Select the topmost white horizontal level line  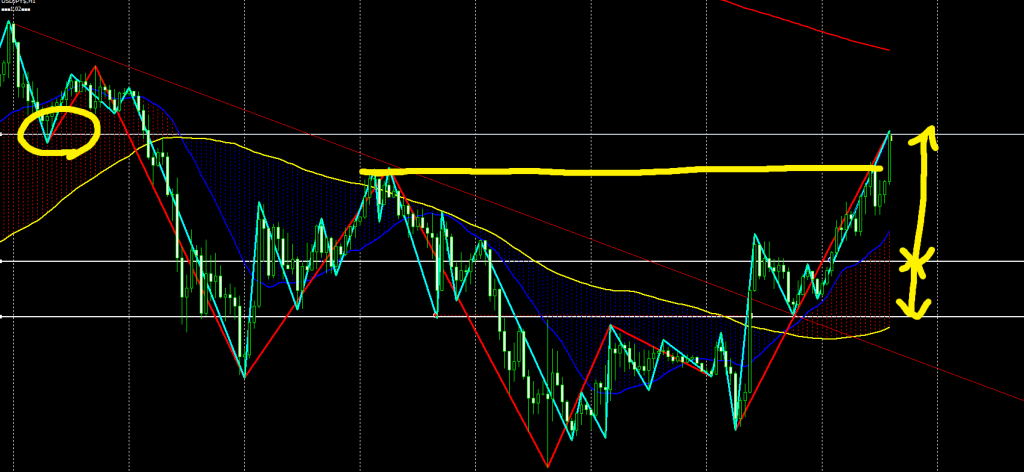pos(500,134)
